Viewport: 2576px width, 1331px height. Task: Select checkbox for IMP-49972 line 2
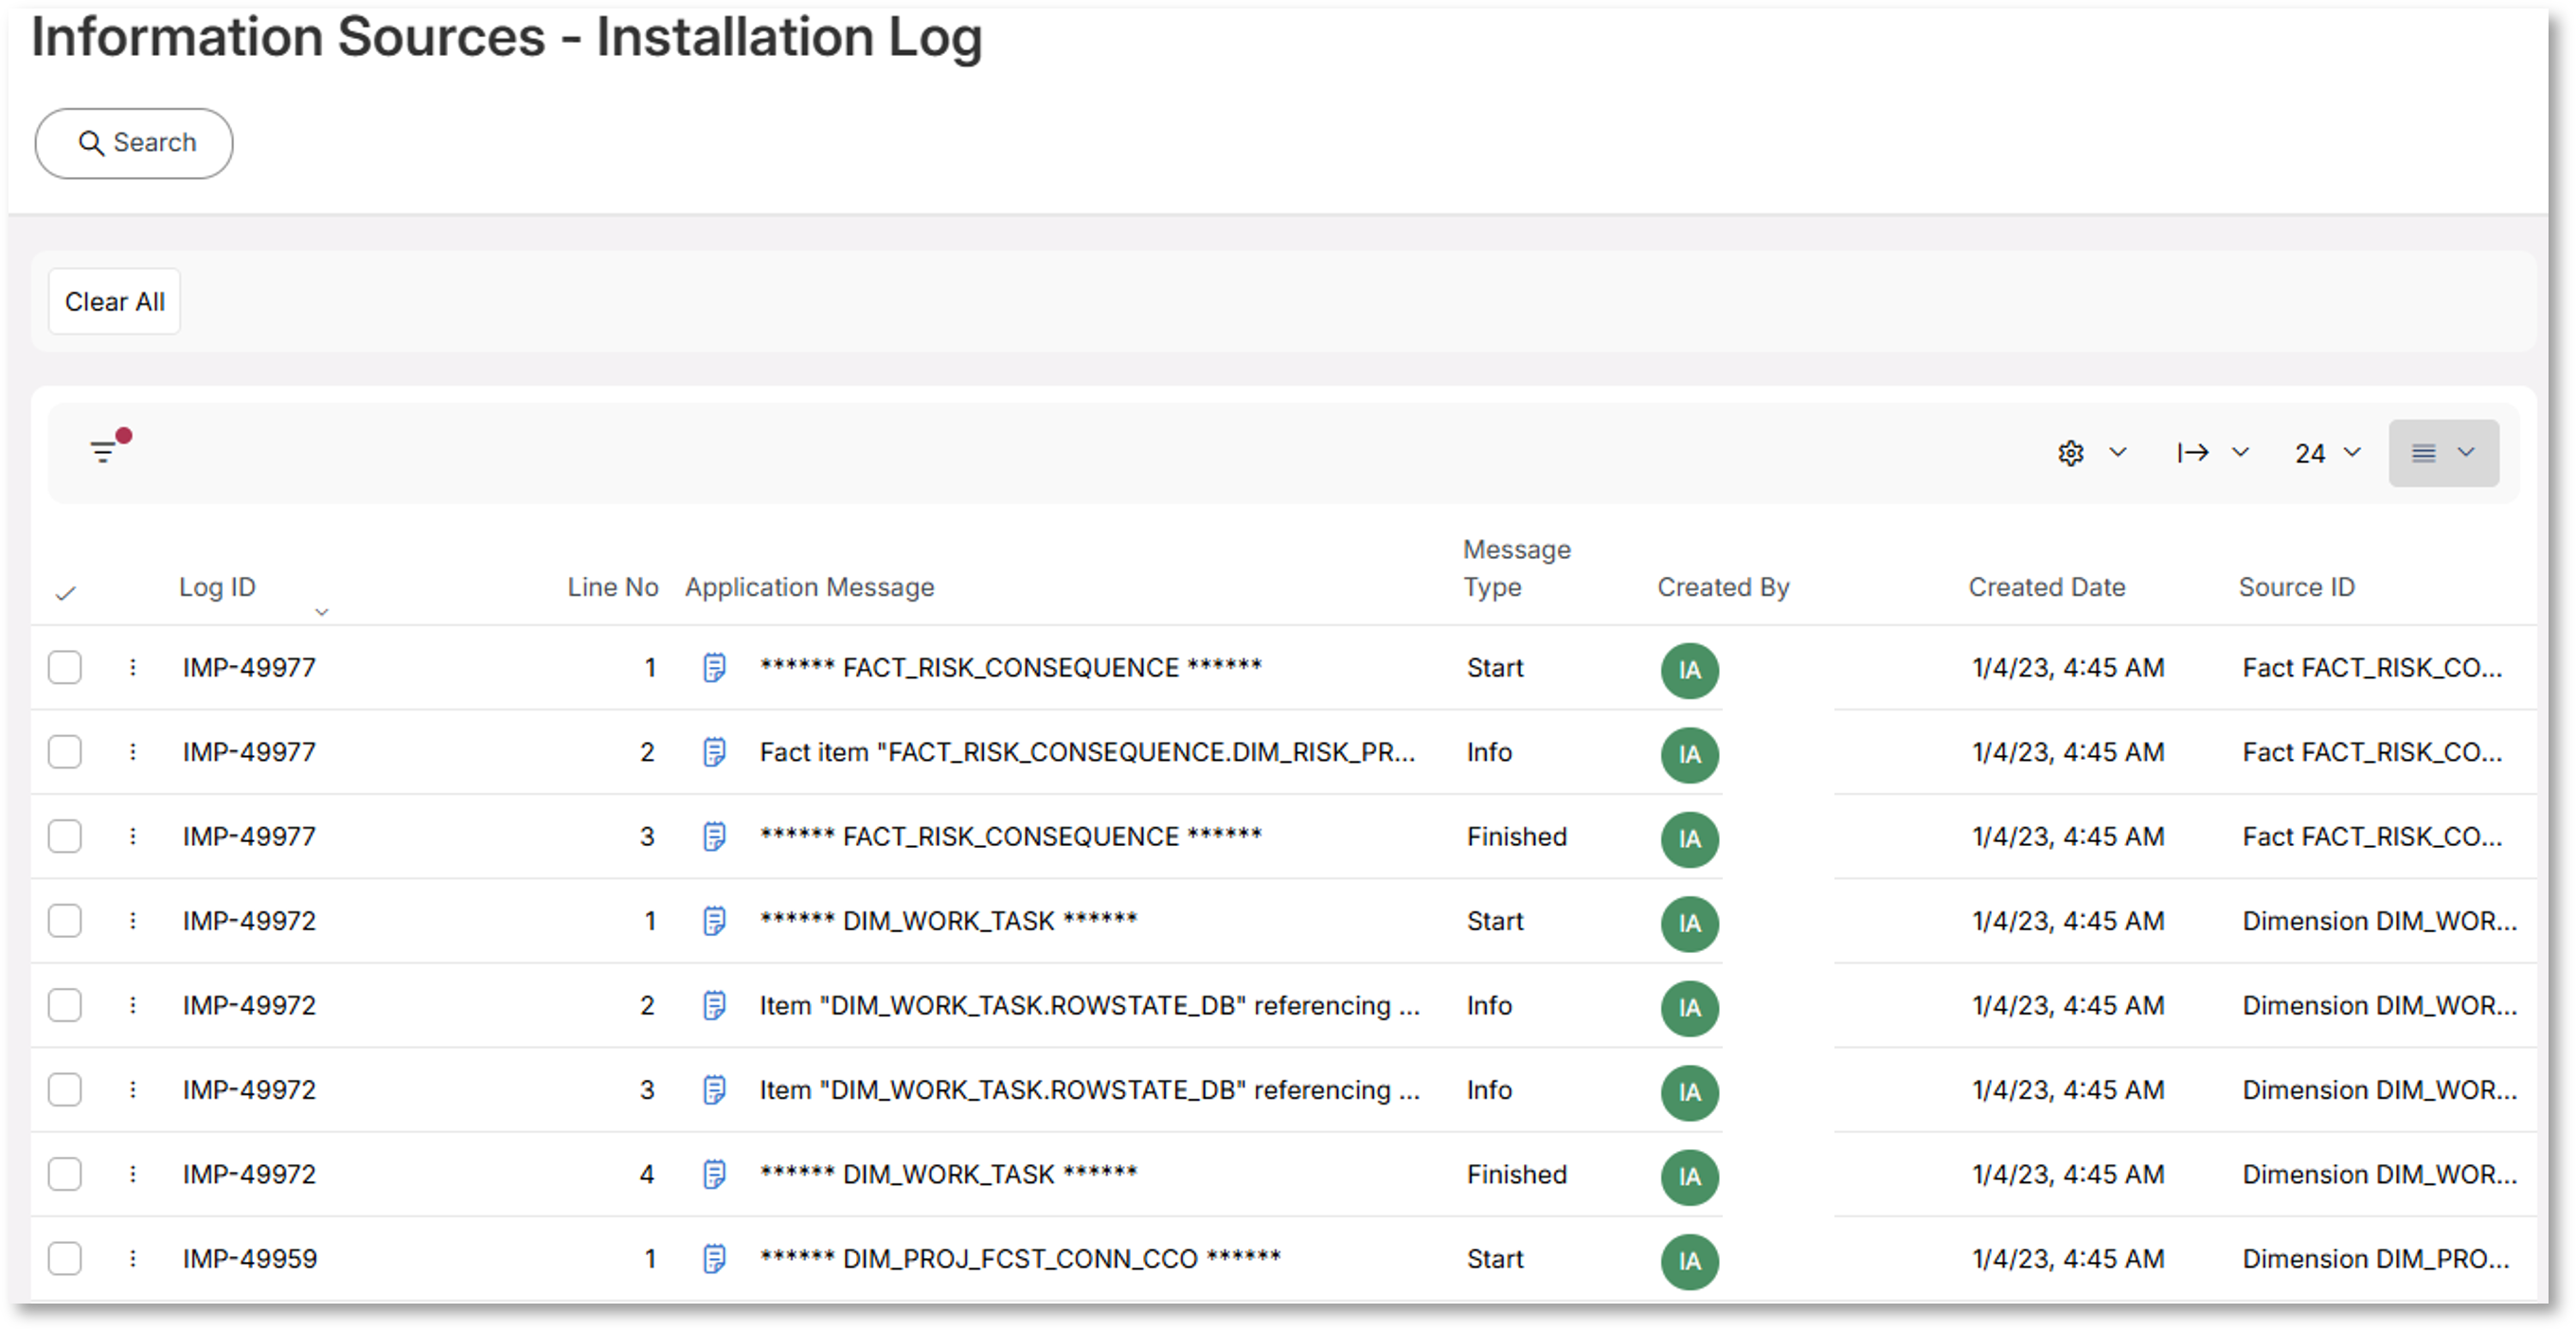pos(65,1005)
